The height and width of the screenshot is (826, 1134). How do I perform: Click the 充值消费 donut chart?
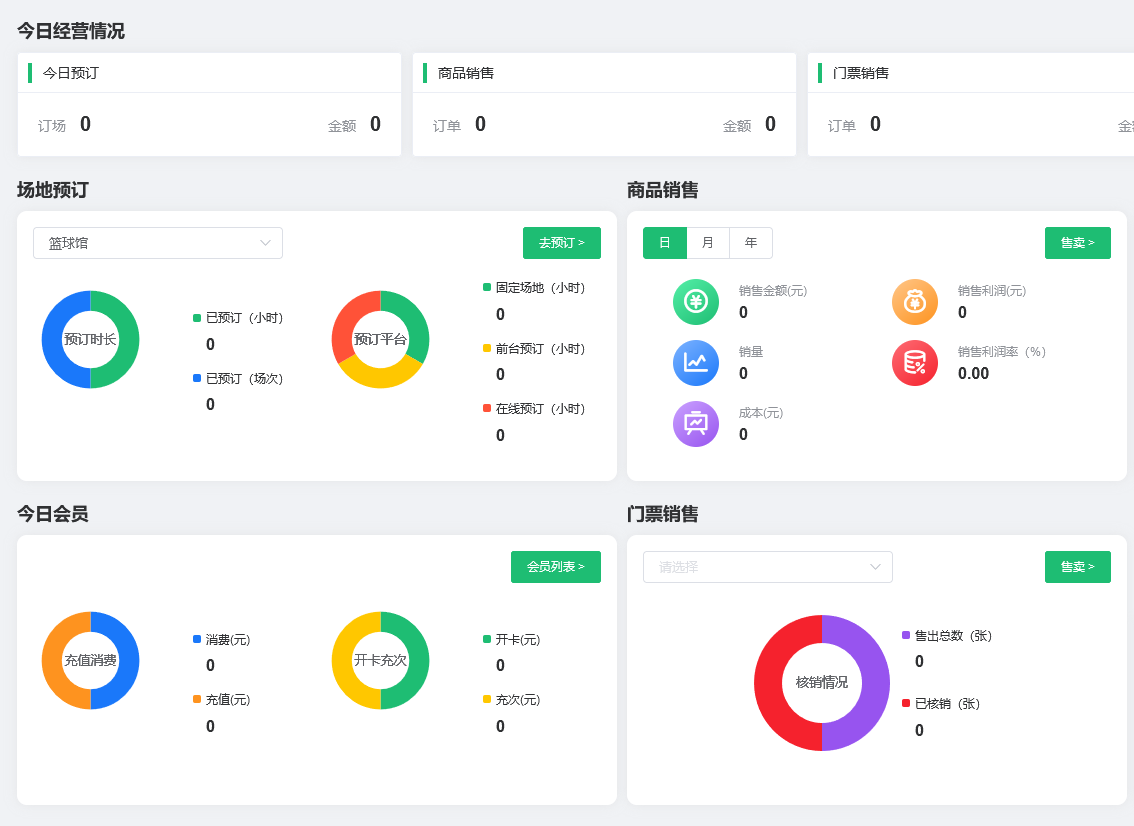click(x=90, y=660)
